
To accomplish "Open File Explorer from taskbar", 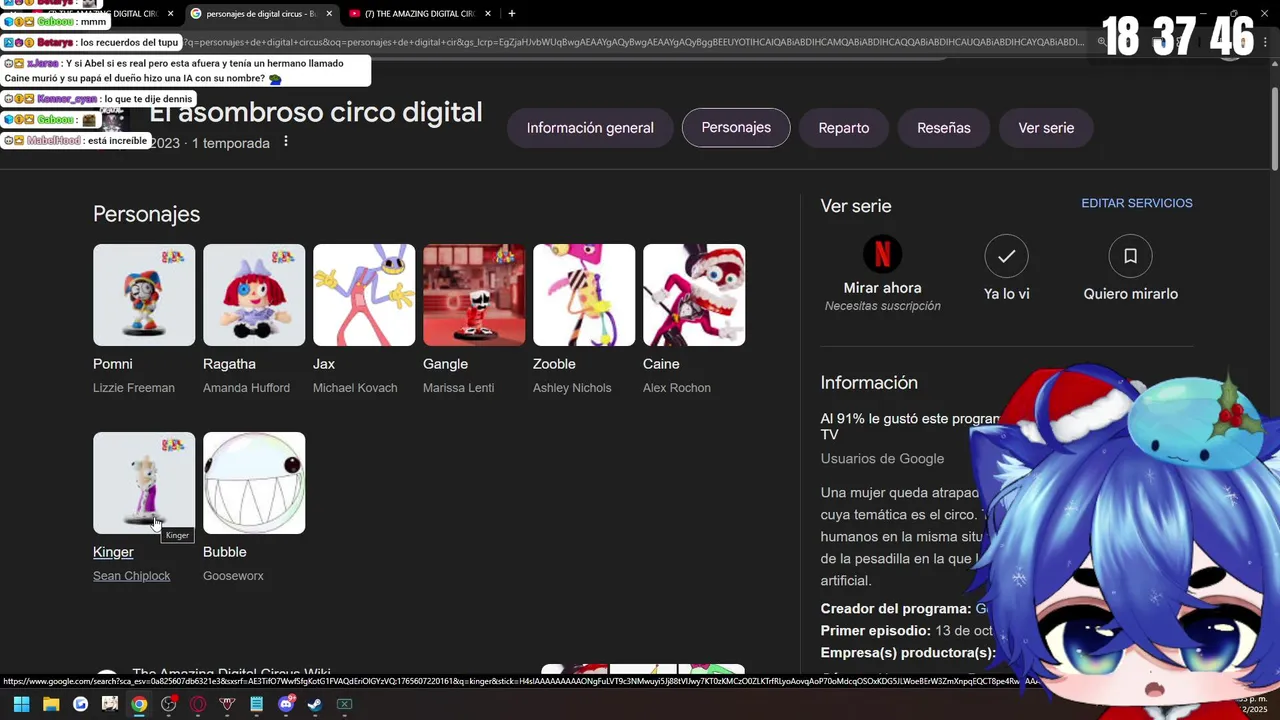I will click(51, 704).
